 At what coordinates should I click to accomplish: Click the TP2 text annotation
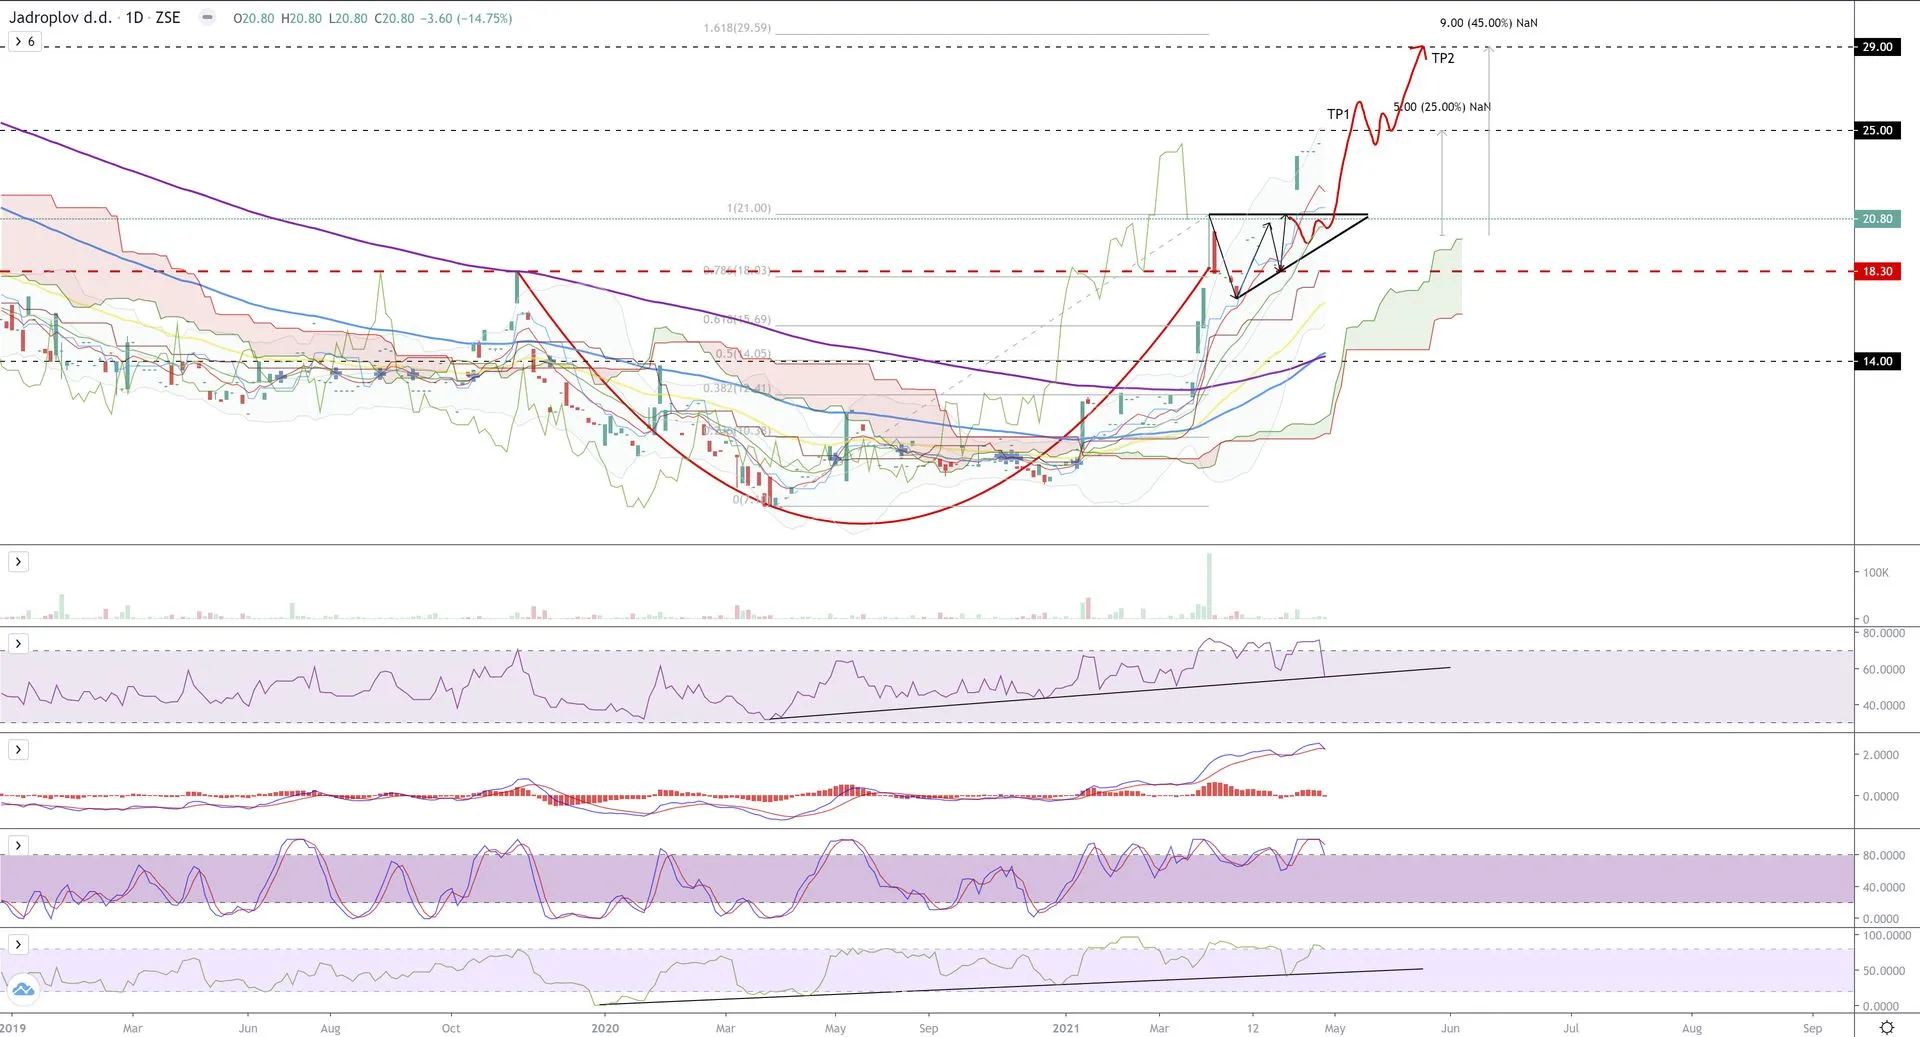tap(1442, 58)
